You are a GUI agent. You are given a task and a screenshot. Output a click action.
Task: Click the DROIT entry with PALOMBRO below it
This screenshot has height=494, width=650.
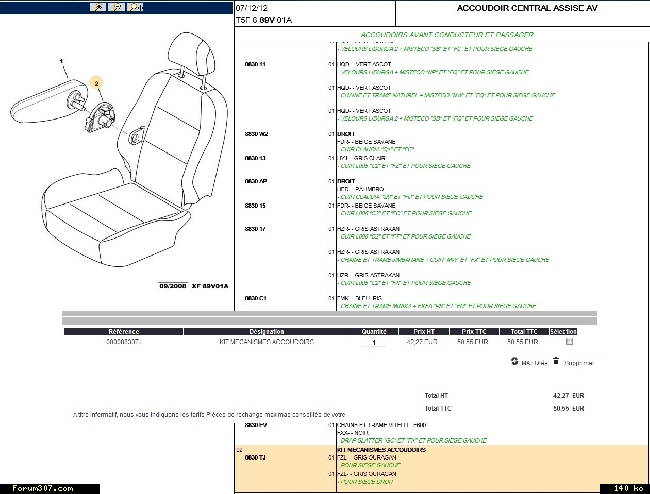click(x=346, y=181)
